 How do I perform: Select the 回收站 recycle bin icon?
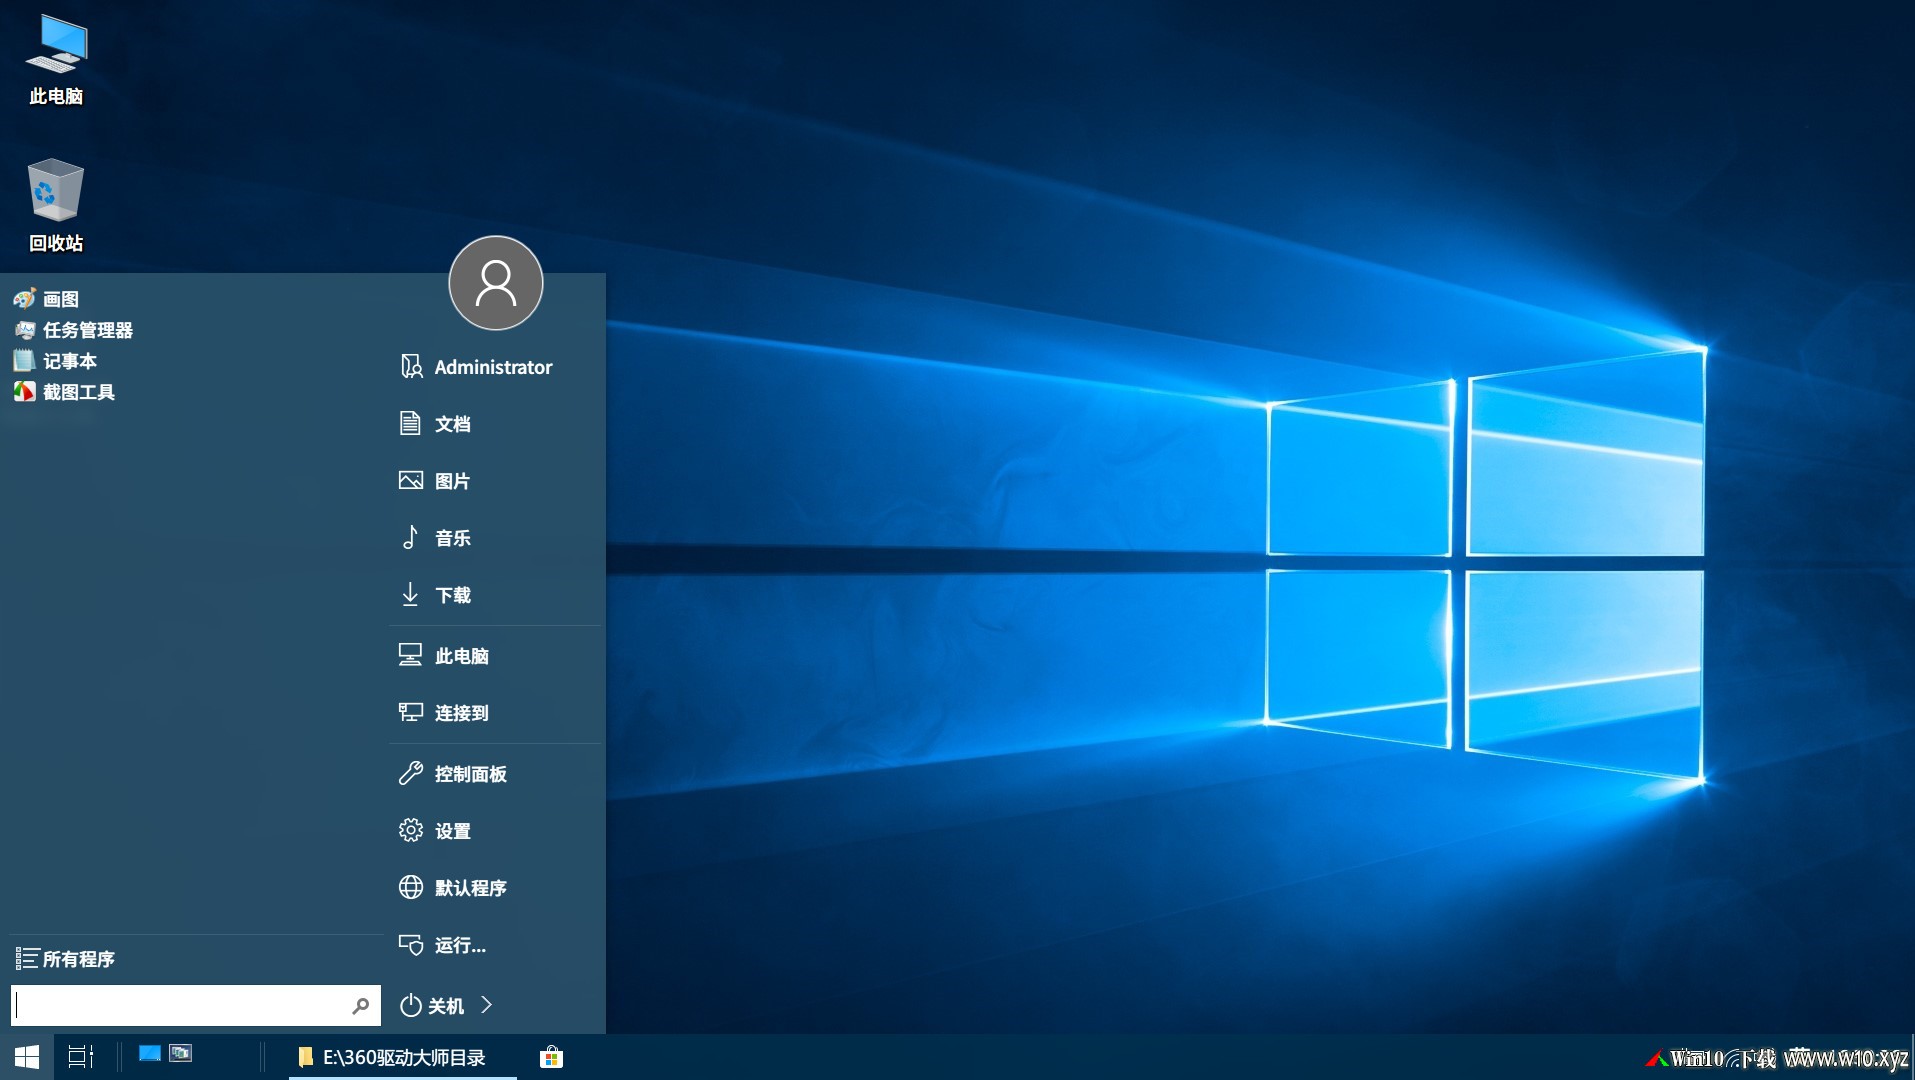[x=56, y=206]
